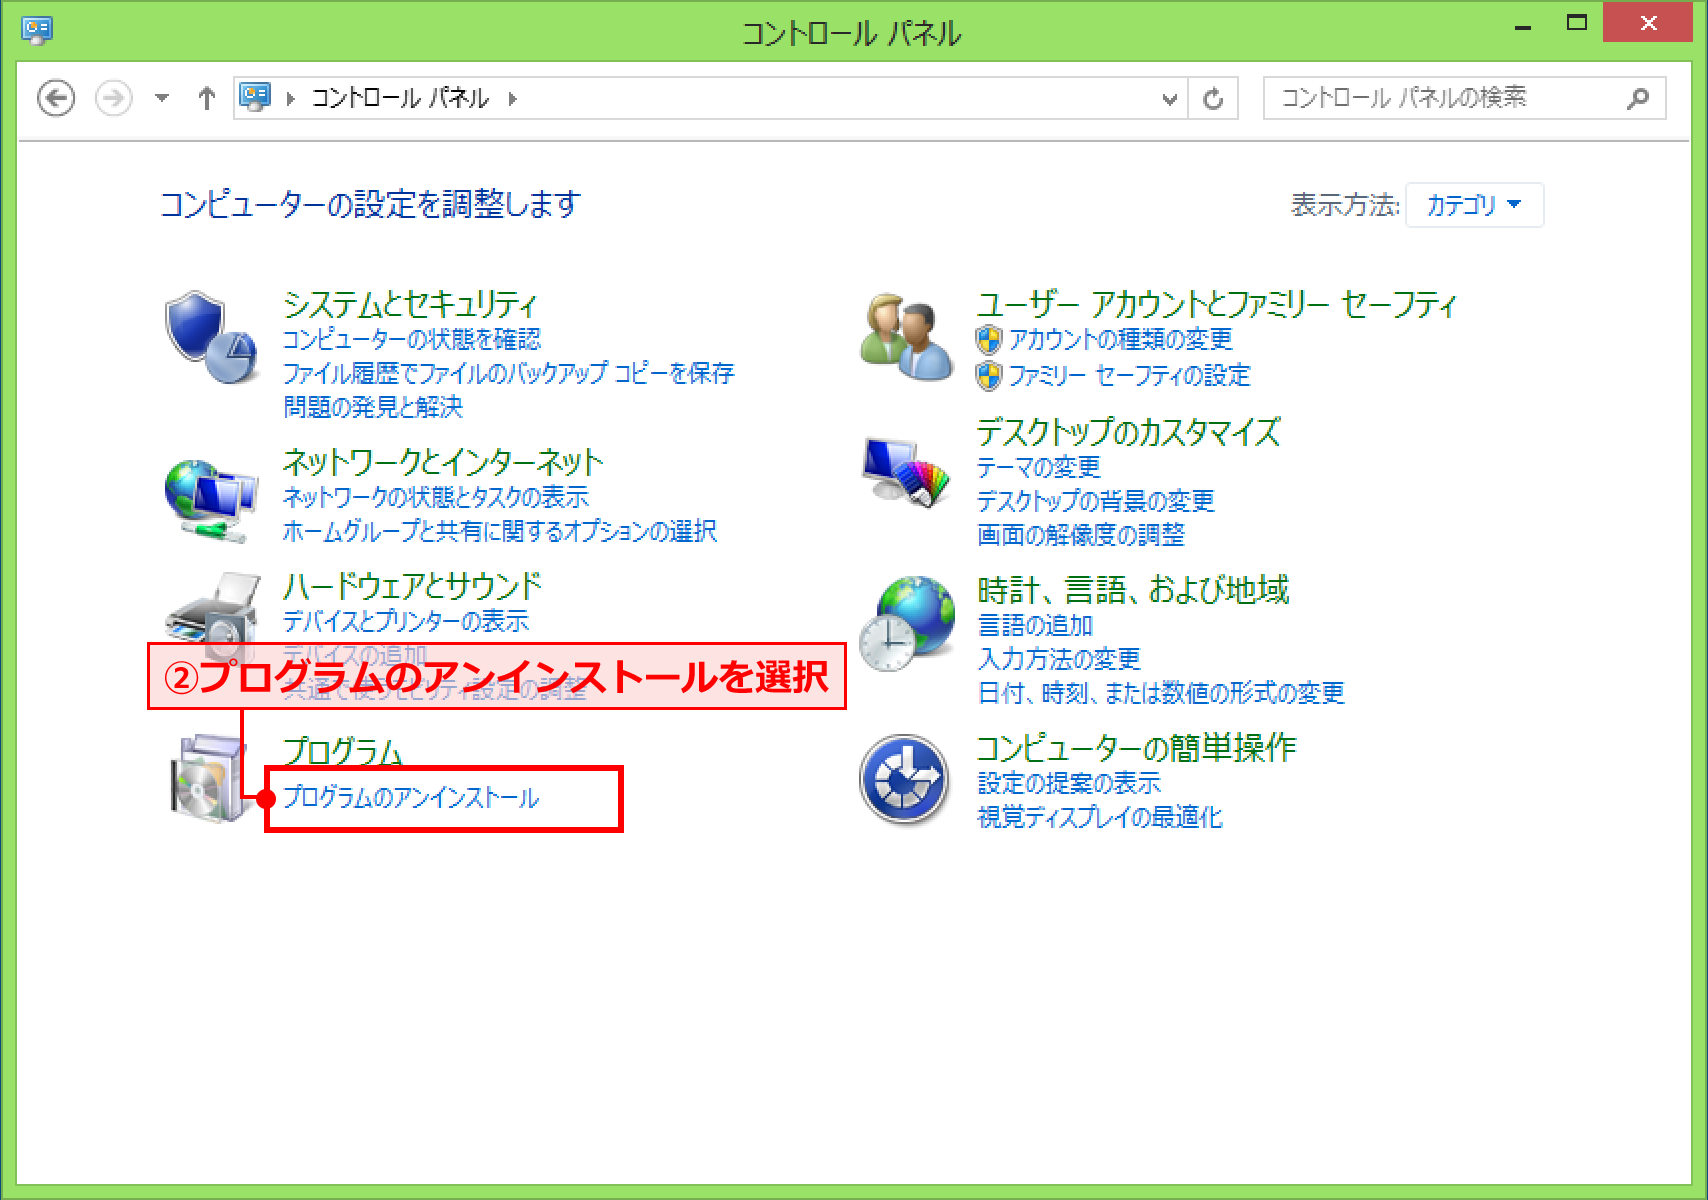
Task: Open 設定の提案の表示 link
Action: [x=1069, y=783]
